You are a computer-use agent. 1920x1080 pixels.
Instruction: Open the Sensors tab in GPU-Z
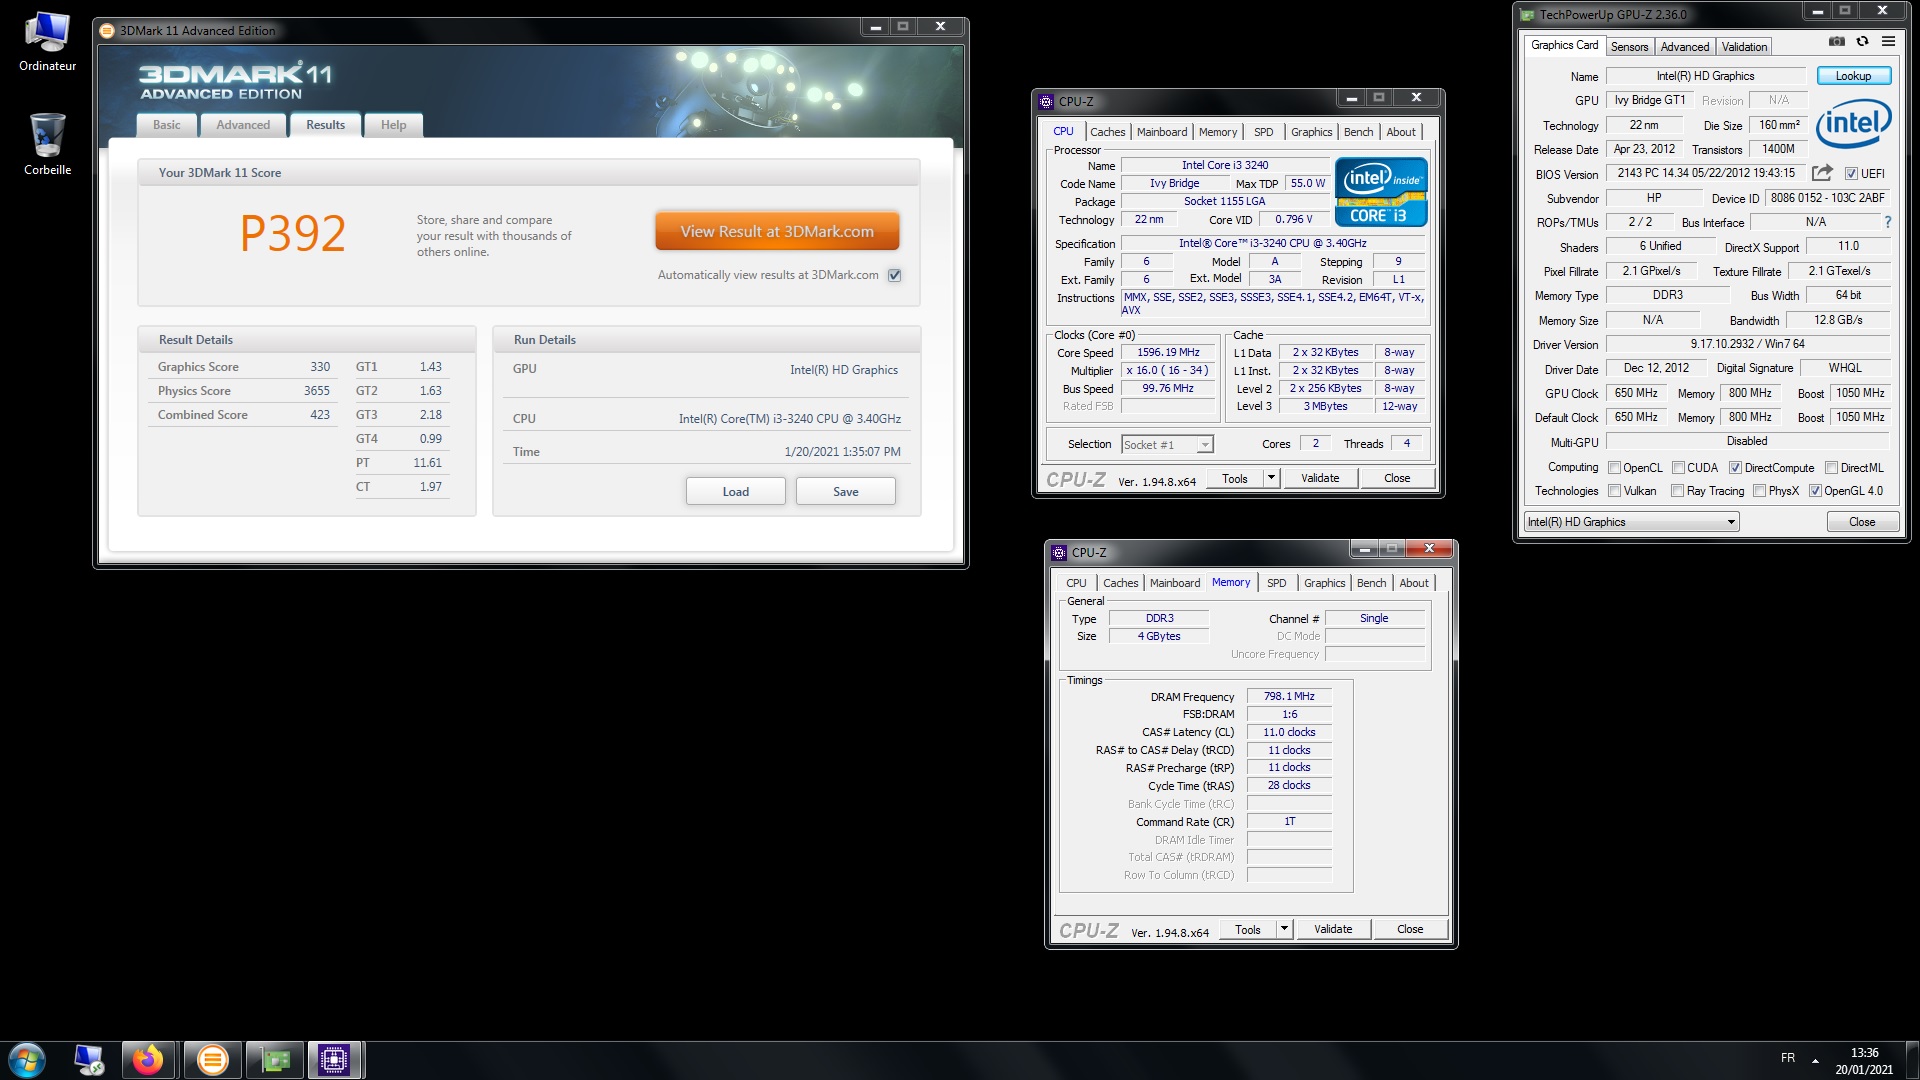pyautogui.click(x=1629, y=47)
